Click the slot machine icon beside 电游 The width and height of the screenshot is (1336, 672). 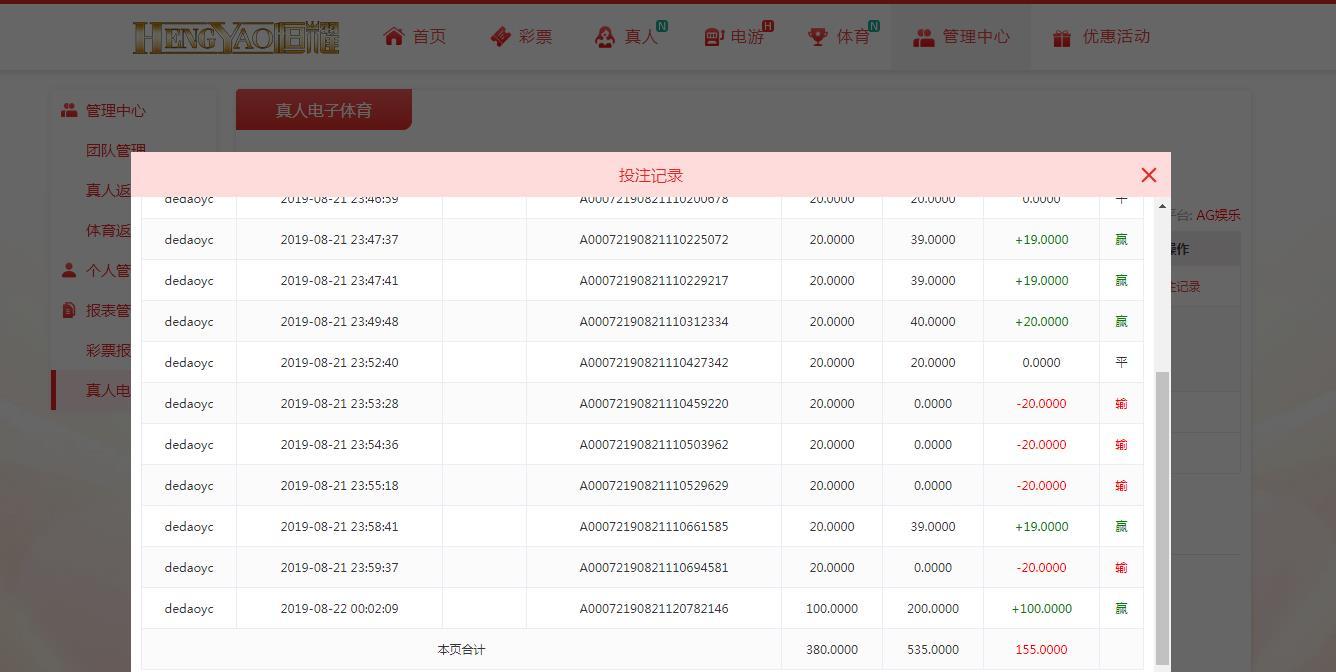click(x=714, y=36)
